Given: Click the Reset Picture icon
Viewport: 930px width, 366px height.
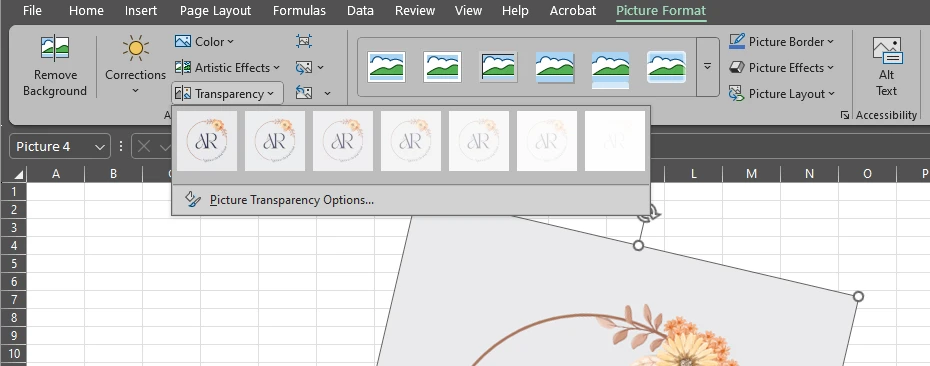Looking at the screenshot, I should 304,93.
